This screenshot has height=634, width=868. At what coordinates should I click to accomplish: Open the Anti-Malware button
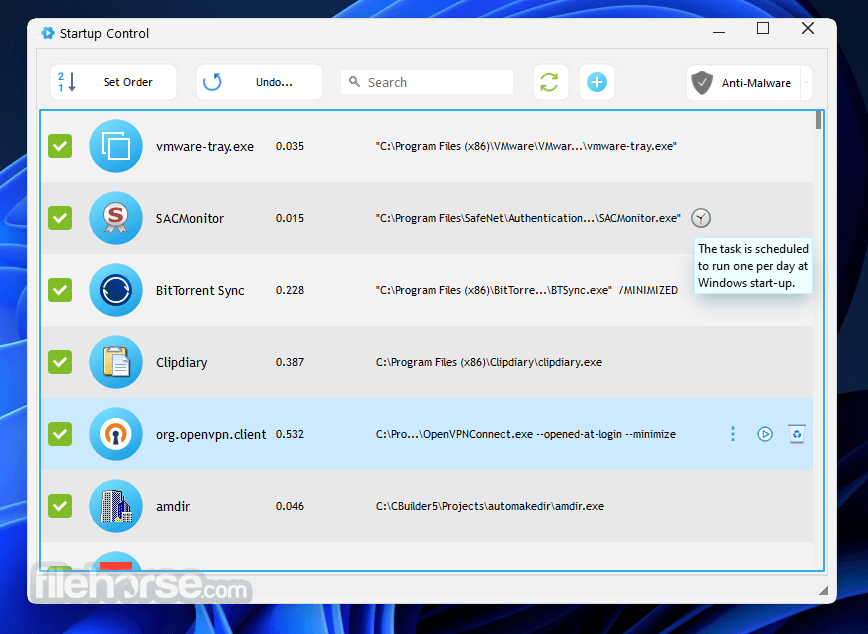point(743,83)
